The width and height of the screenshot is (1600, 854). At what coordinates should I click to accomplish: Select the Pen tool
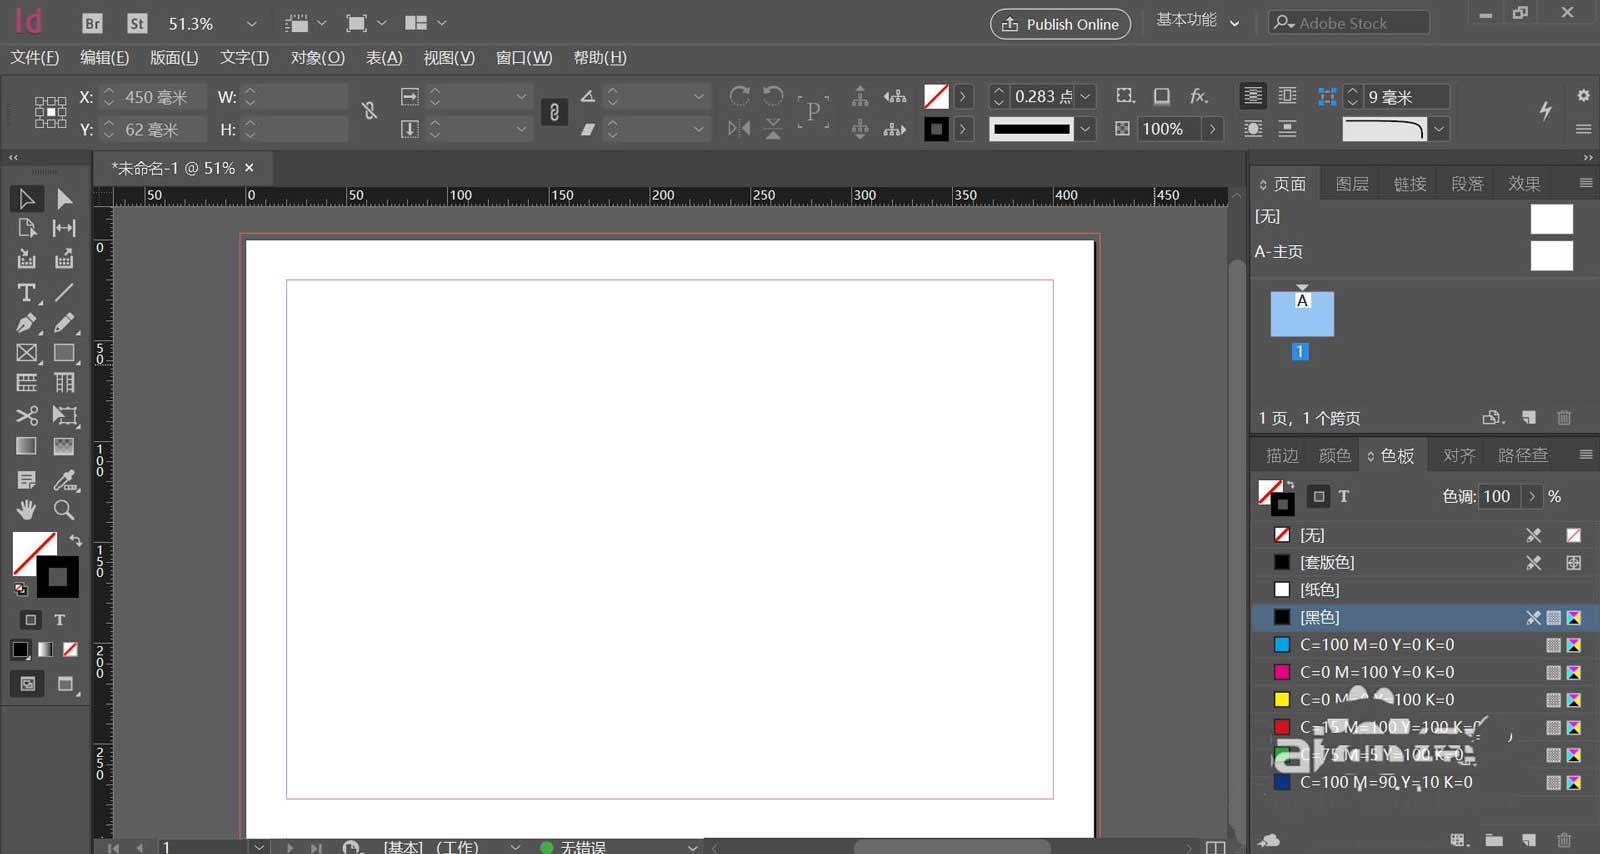coord(26,323)
